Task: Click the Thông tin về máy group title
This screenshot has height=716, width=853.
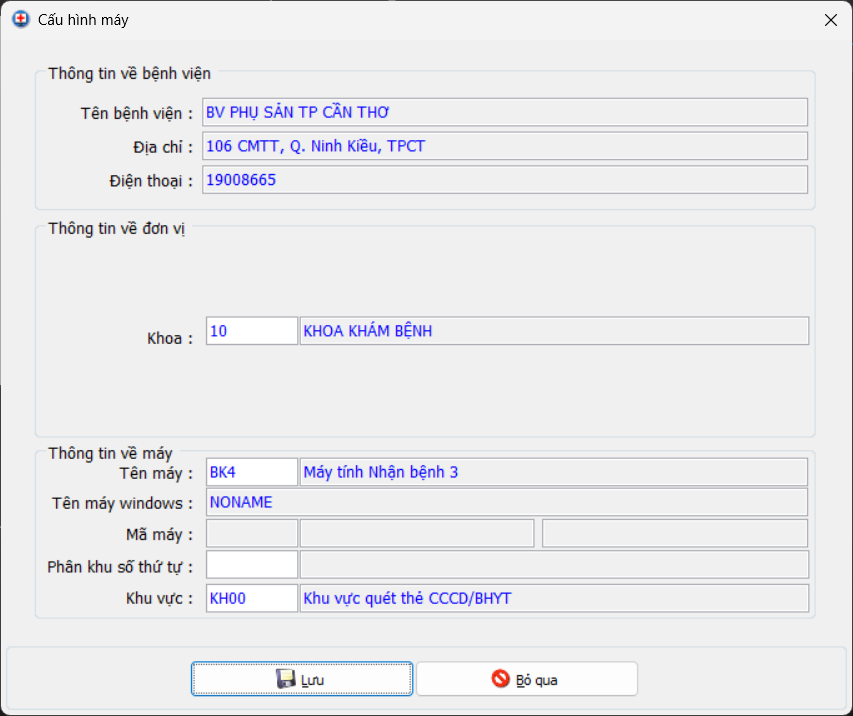Action: [110, 453]
